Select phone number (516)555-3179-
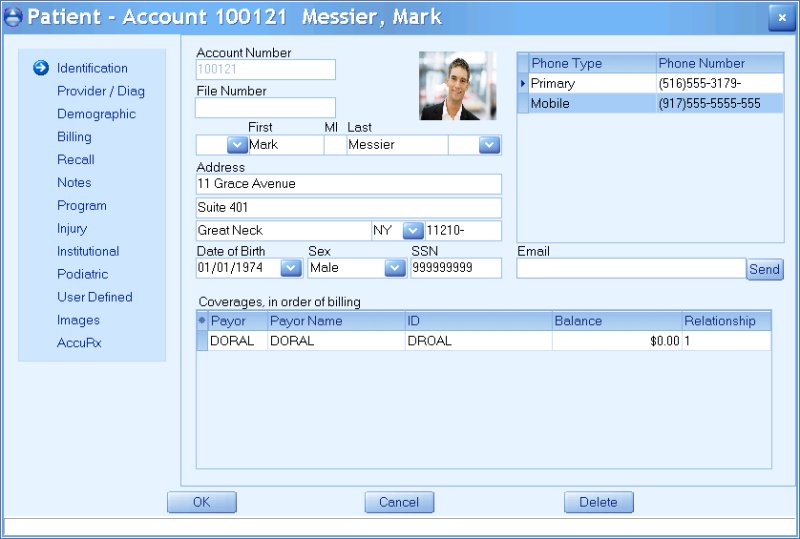 point(720,83)
